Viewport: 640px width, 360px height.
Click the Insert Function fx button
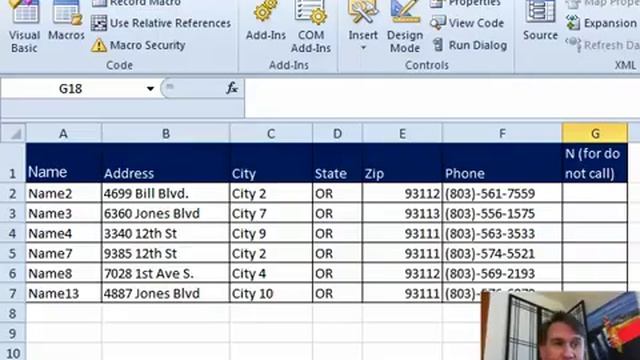pos(232,88)
